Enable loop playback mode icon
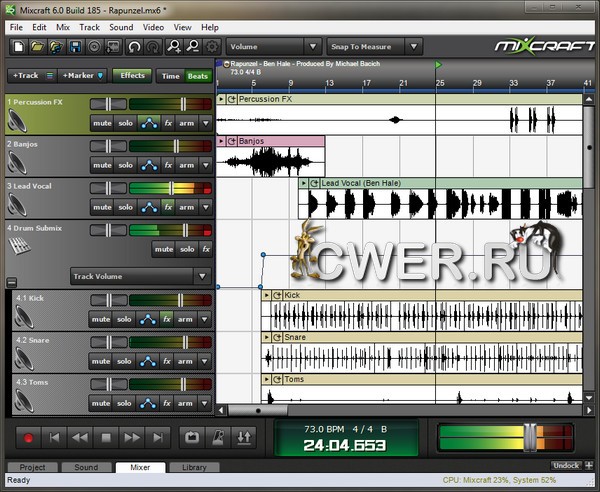600x492 pixels. click(190, 437)
